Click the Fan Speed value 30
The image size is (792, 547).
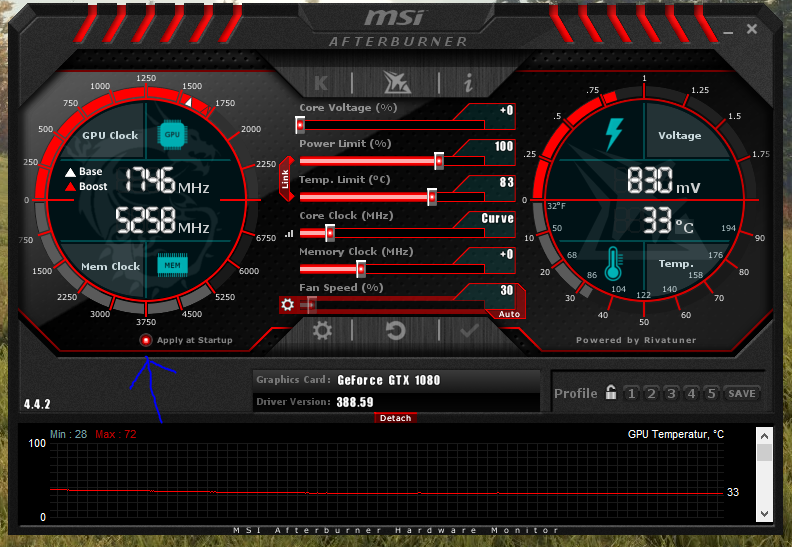507,290
